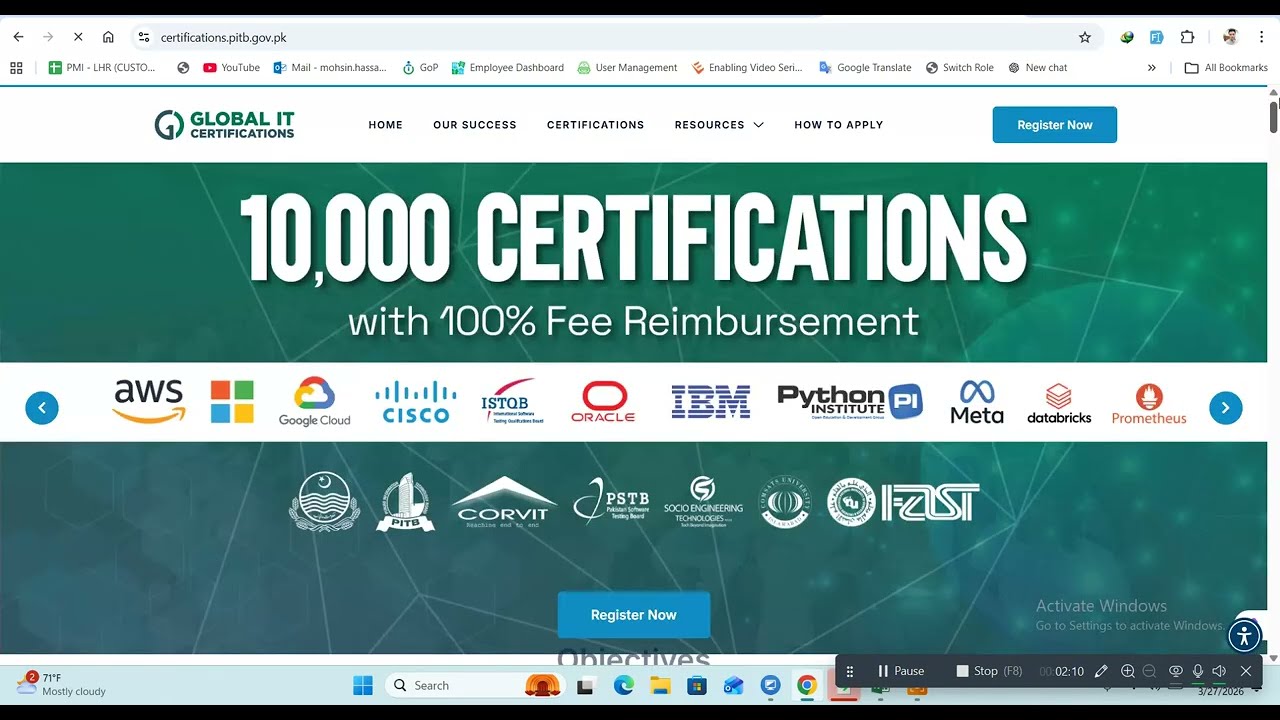Open the Enabling Video Seri... bookmark
Screen dimensions: 1280x720
(x=747, y=68)
